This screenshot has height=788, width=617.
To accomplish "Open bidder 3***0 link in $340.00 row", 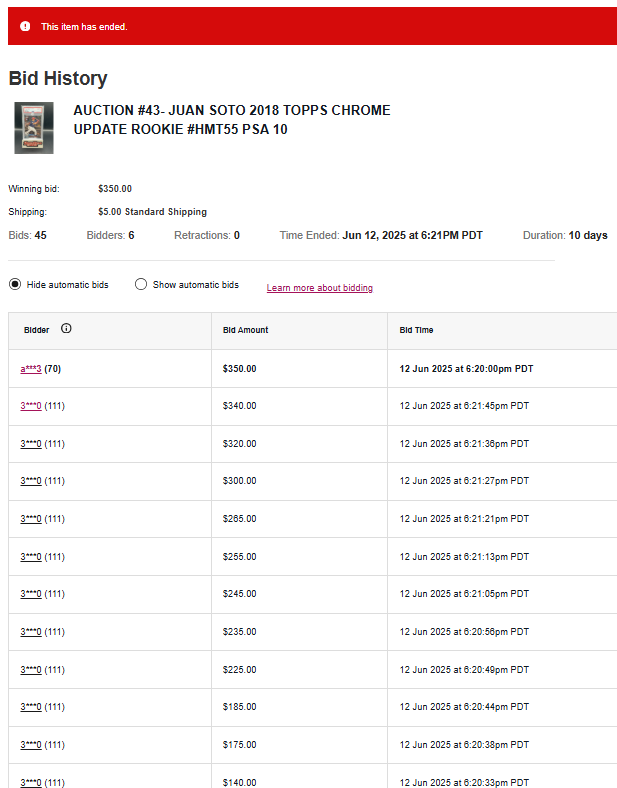I will point(31,406).
